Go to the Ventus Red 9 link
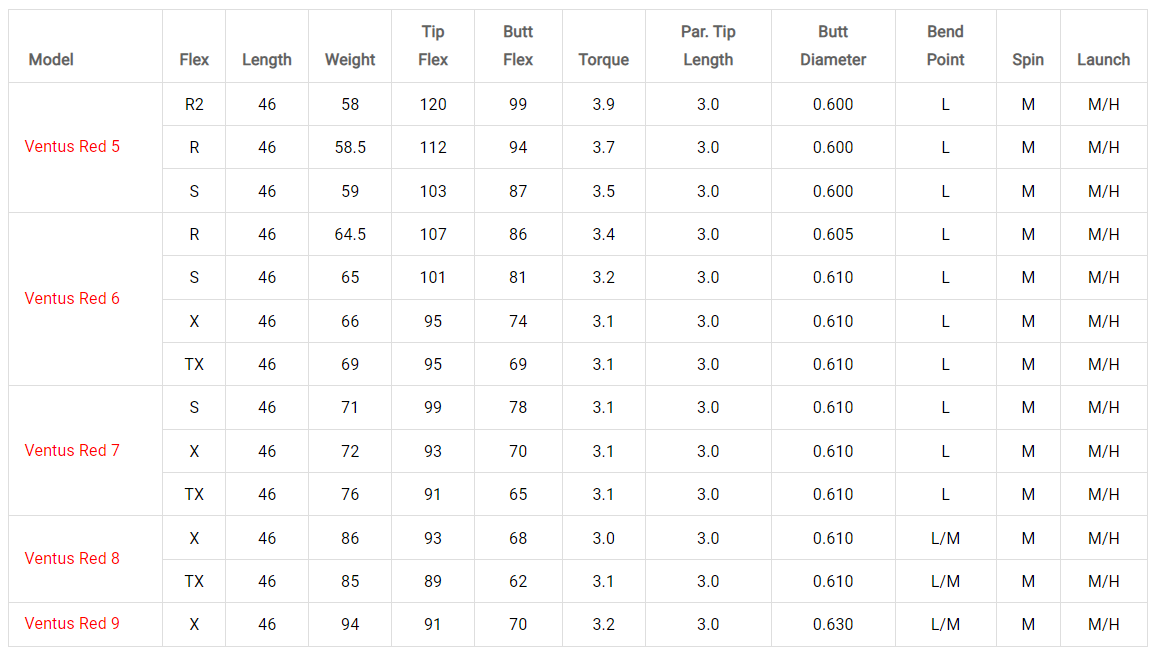 tap(72, 624)
